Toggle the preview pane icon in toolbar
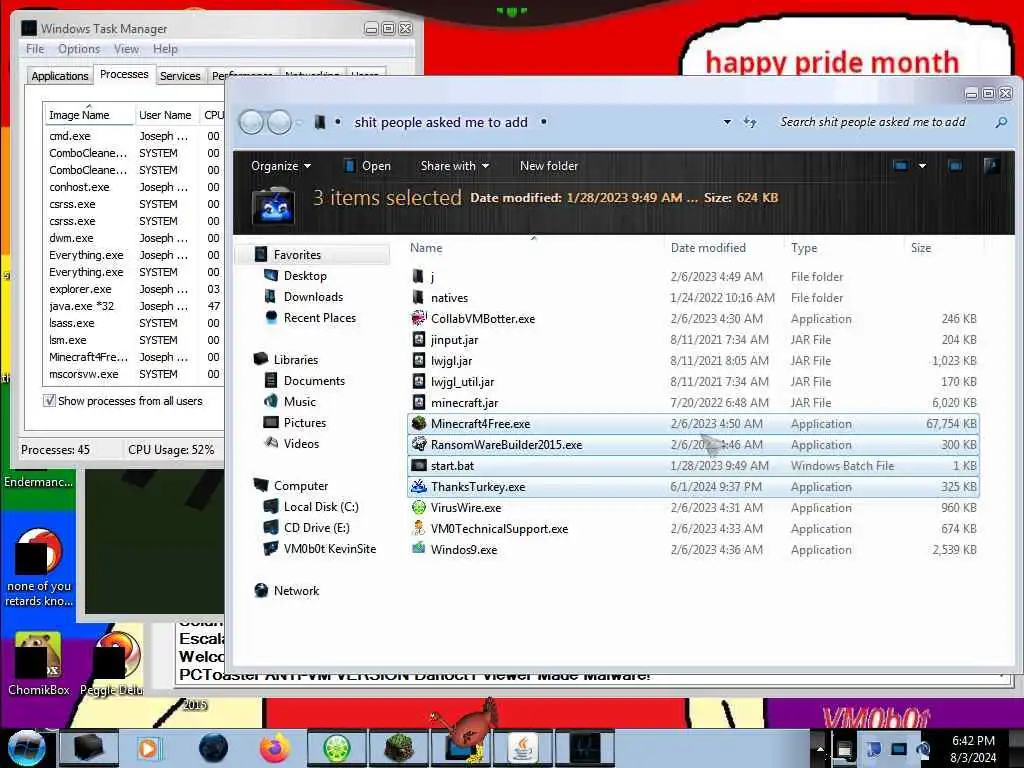Screen dimensions: 1024x768 (955, 166)
